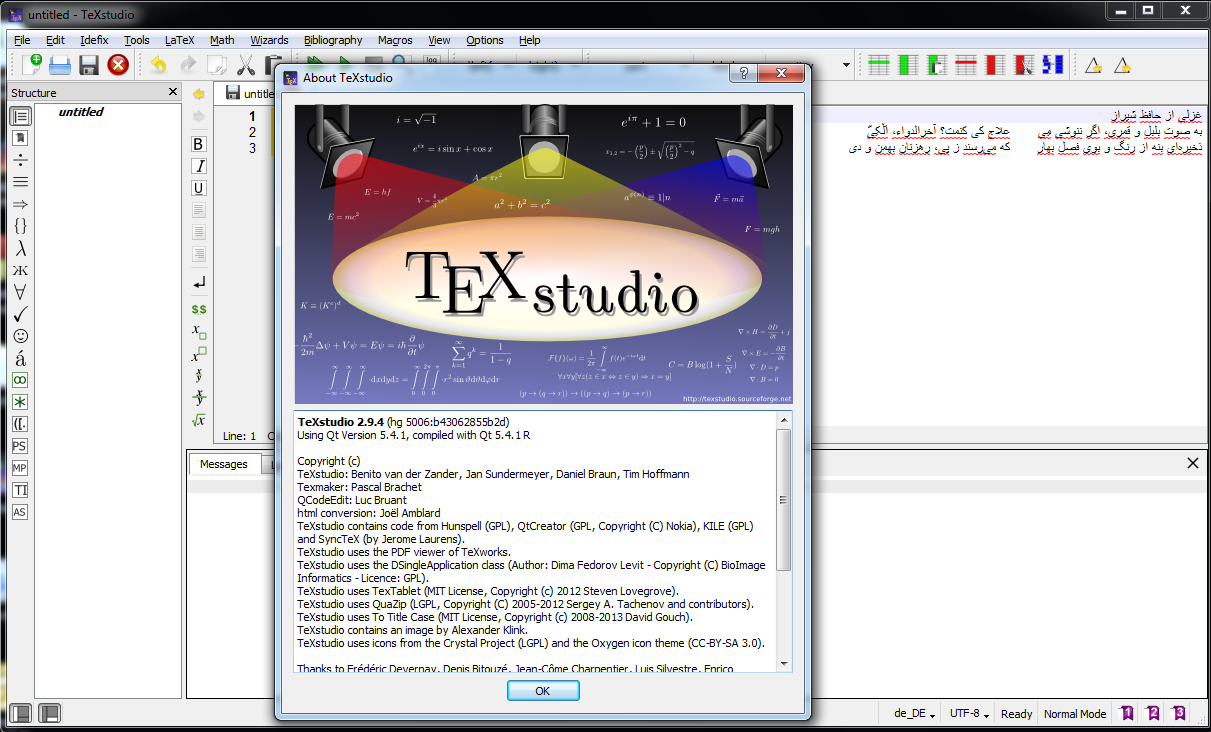Open the checkmark symbols panel

[x=20, y=314]
